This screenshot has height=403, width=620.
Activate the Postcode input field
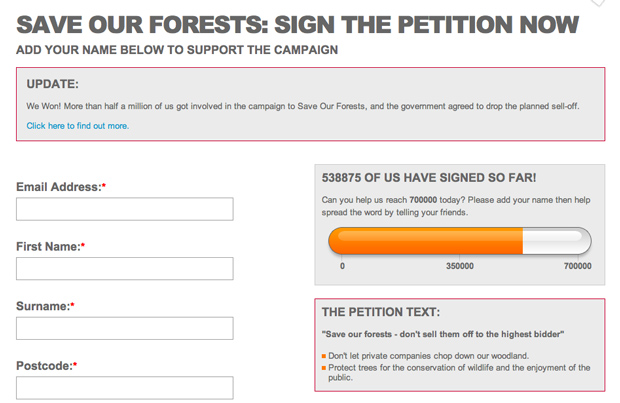(x=125, y=388)
